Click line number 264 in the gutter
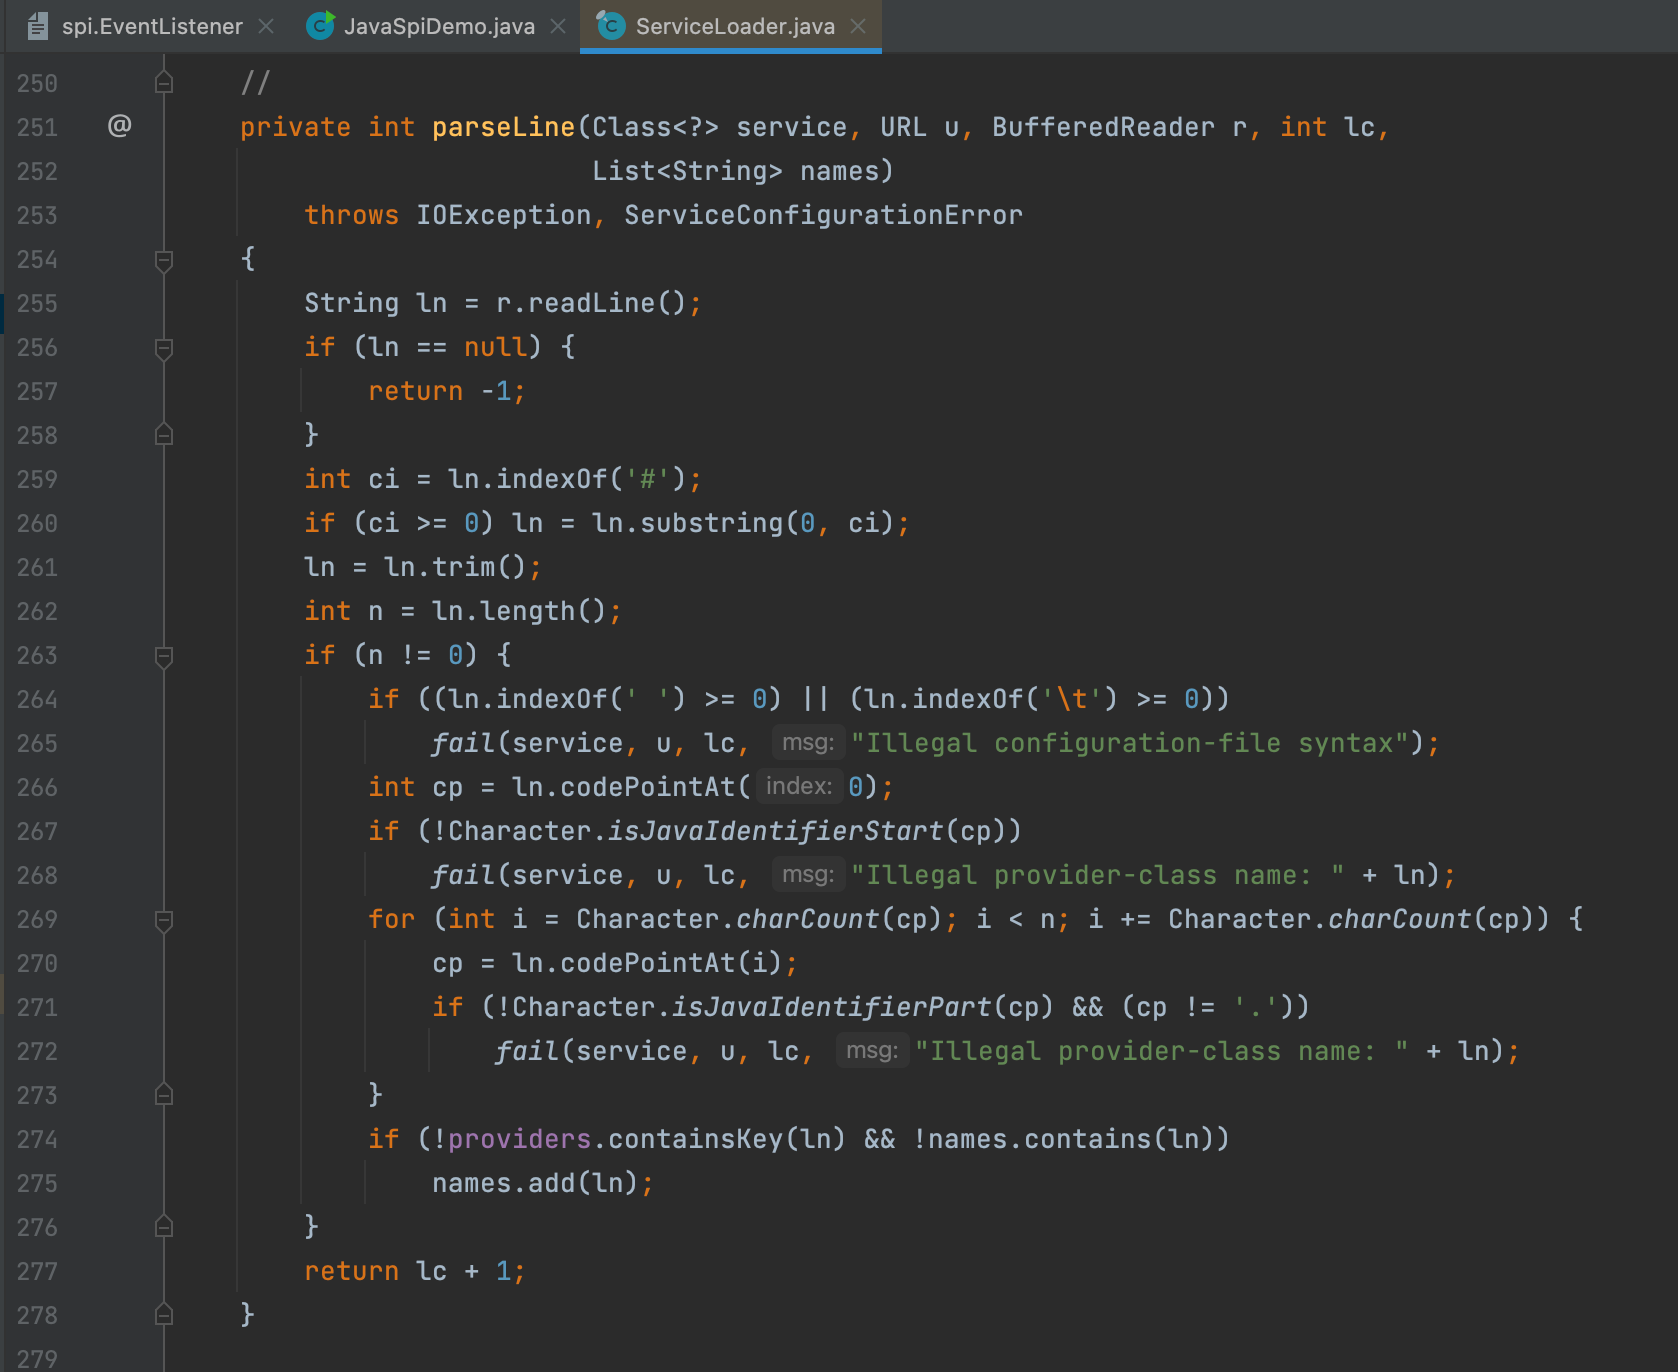This screenshot has width=1678, height=1372. click(x=37, y=700)
